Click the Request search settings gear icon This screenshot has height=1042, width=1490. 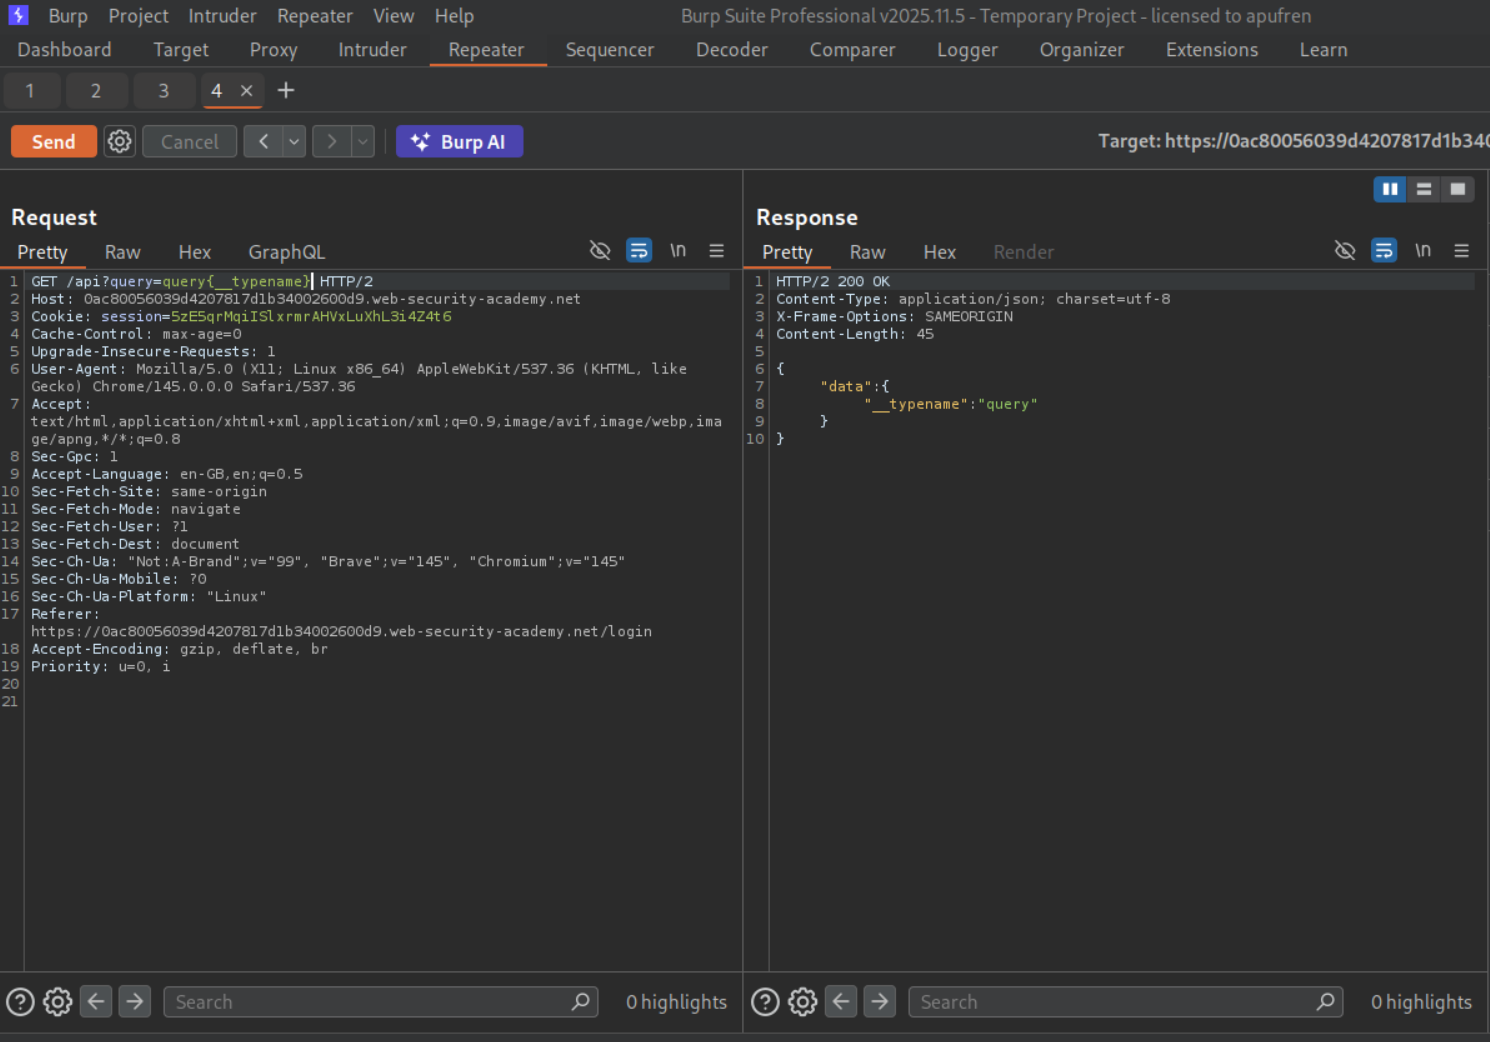[x=58, y=1001]
